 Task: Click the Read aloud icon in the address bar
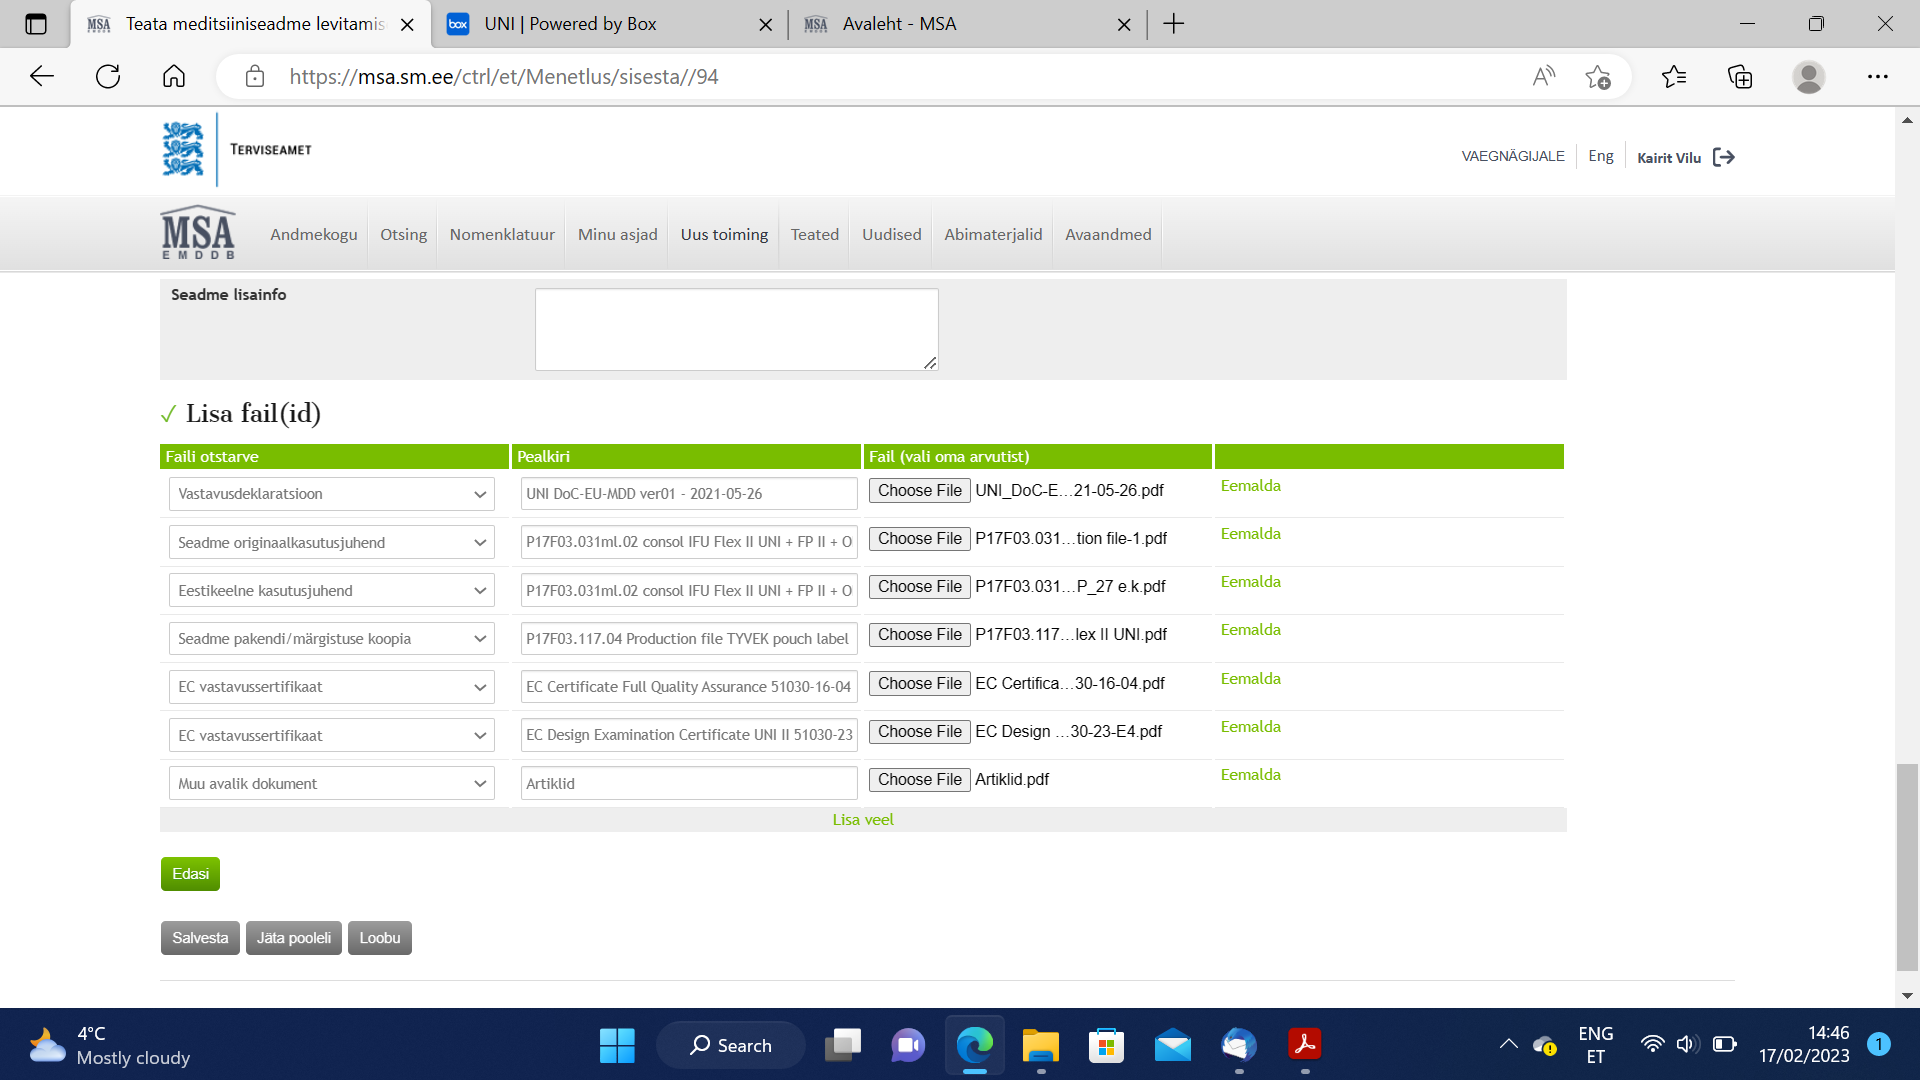pyautogui.click(x=1543, y=77)
